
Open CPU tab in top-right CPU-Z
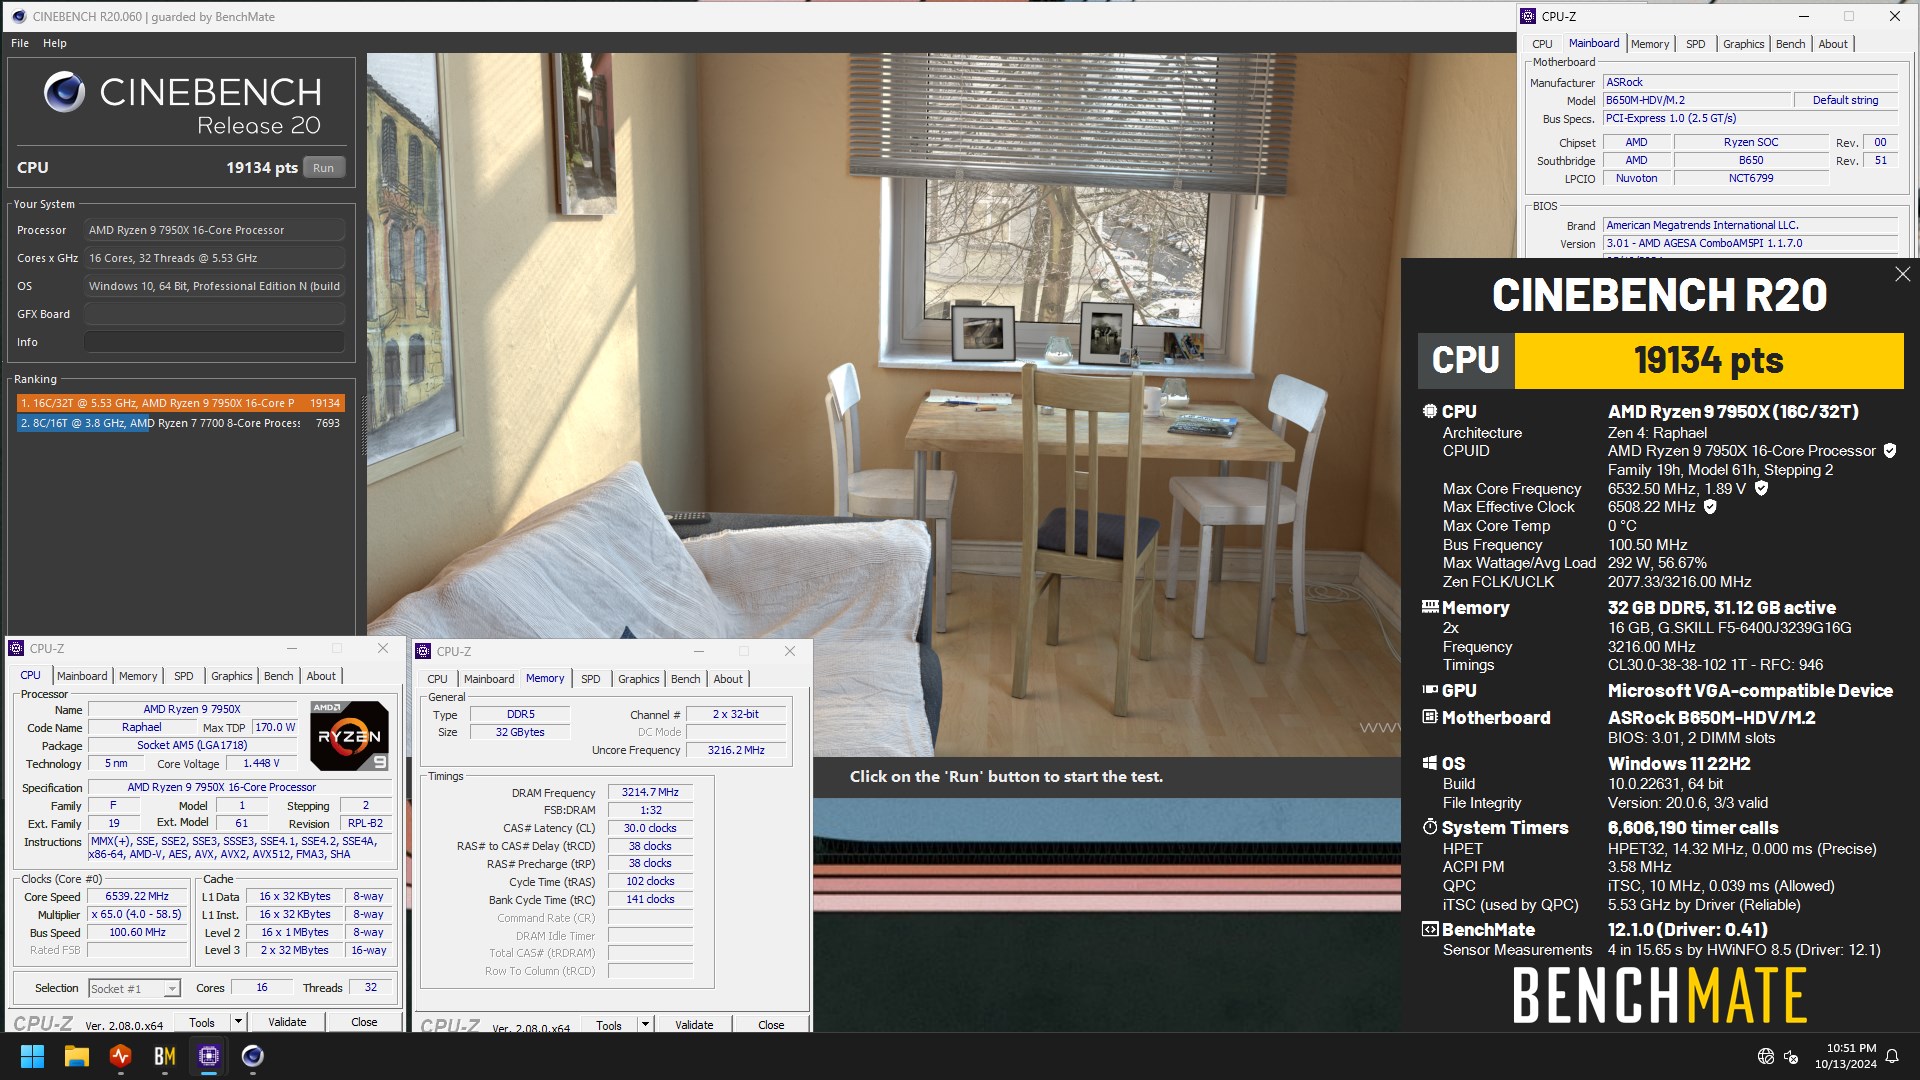click(x=1542, y=44)
